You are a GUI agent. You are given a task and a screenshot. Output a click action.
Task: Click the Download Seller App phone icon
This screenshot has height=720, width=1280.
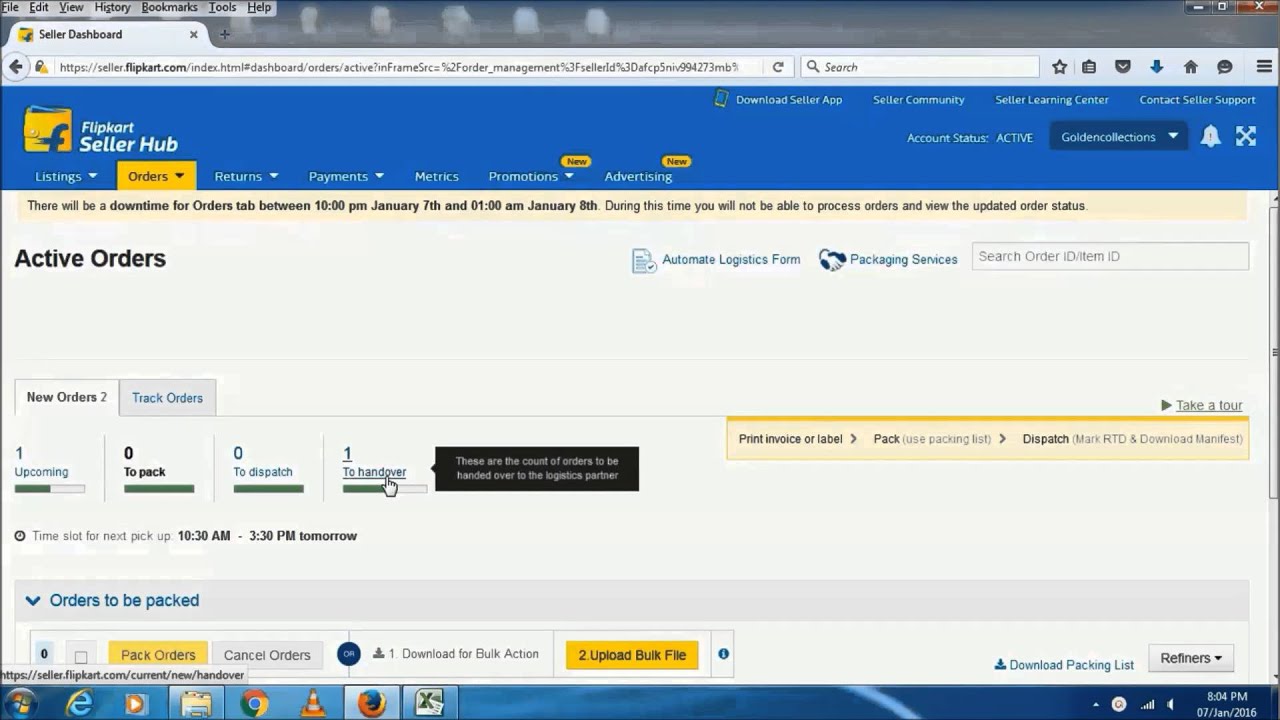(721, 99)
